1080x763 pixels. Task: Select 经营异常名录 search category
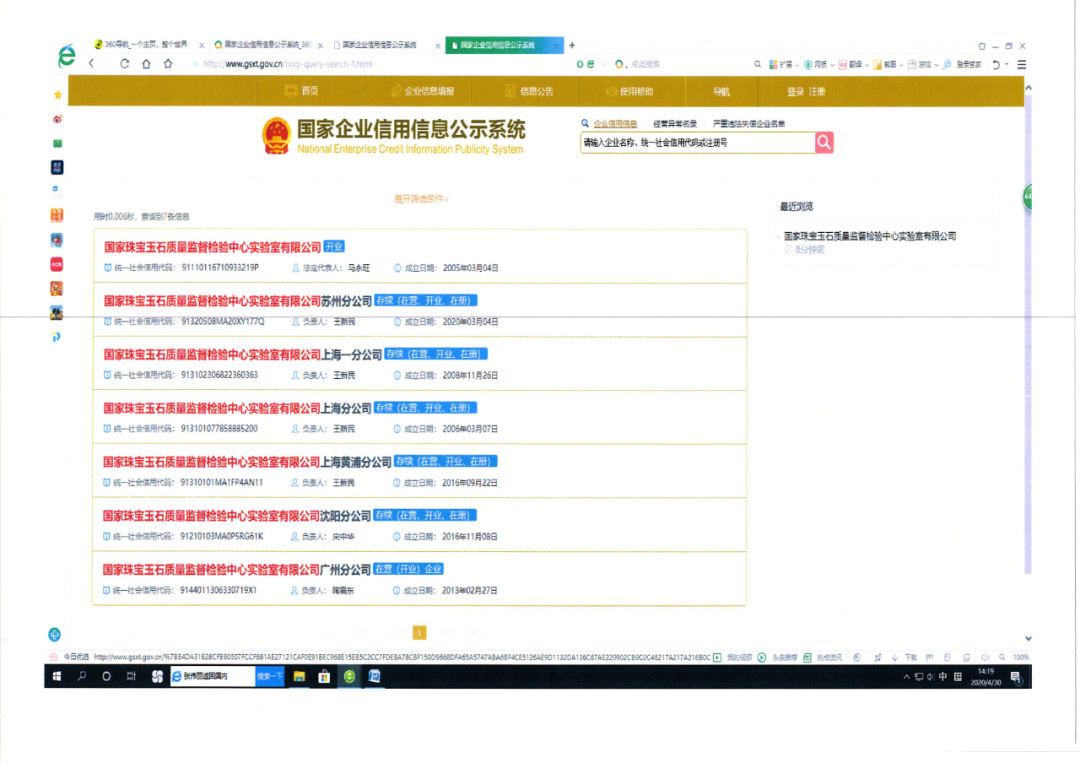click(675, 124)
